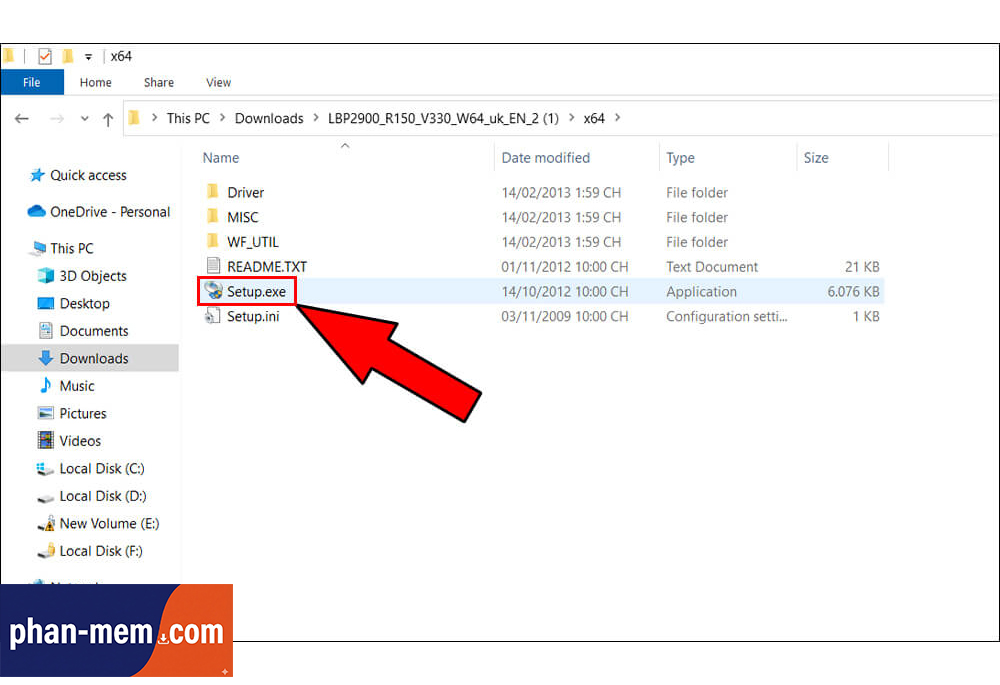Open the Share ribbon tab
The width and height of the screenshot is (1000, 685).
tap(158, 82)
